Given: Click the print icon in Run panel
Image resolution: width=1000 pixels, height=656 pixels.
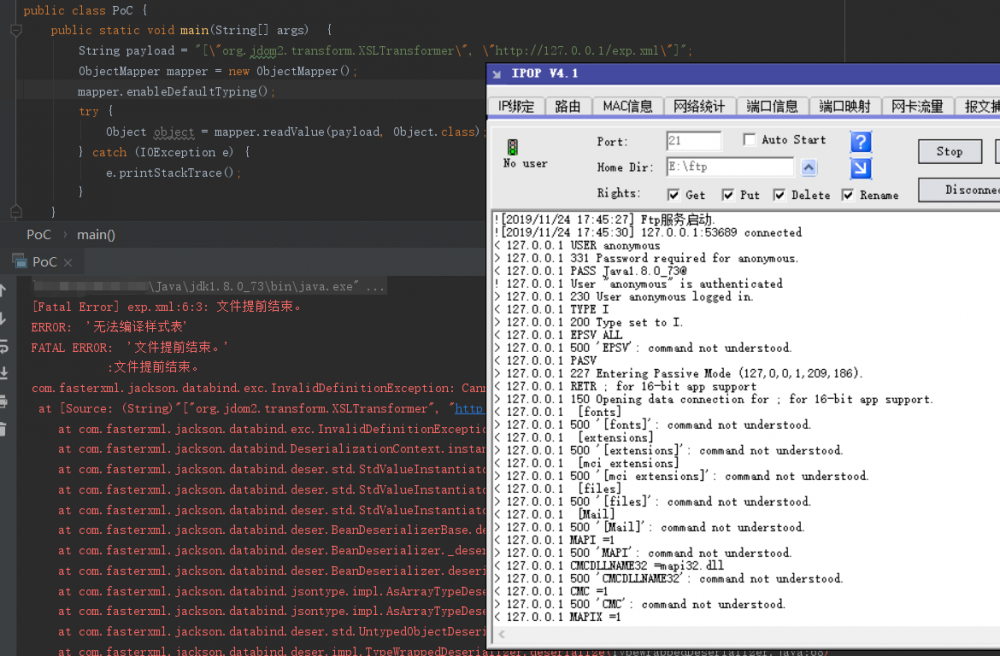Looking at the screenshot, I should click(x=3, y=401).
